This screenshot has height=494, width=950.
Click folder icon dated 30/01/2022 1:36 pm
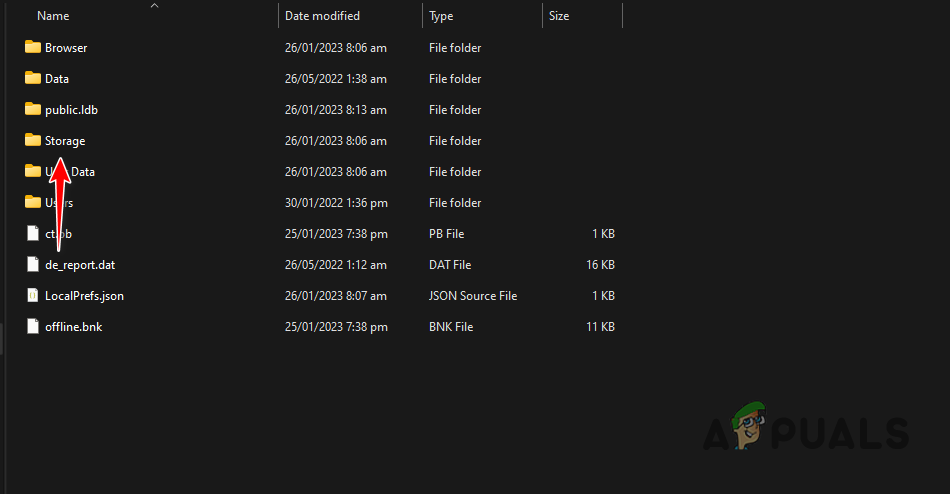tap(33, 202)
